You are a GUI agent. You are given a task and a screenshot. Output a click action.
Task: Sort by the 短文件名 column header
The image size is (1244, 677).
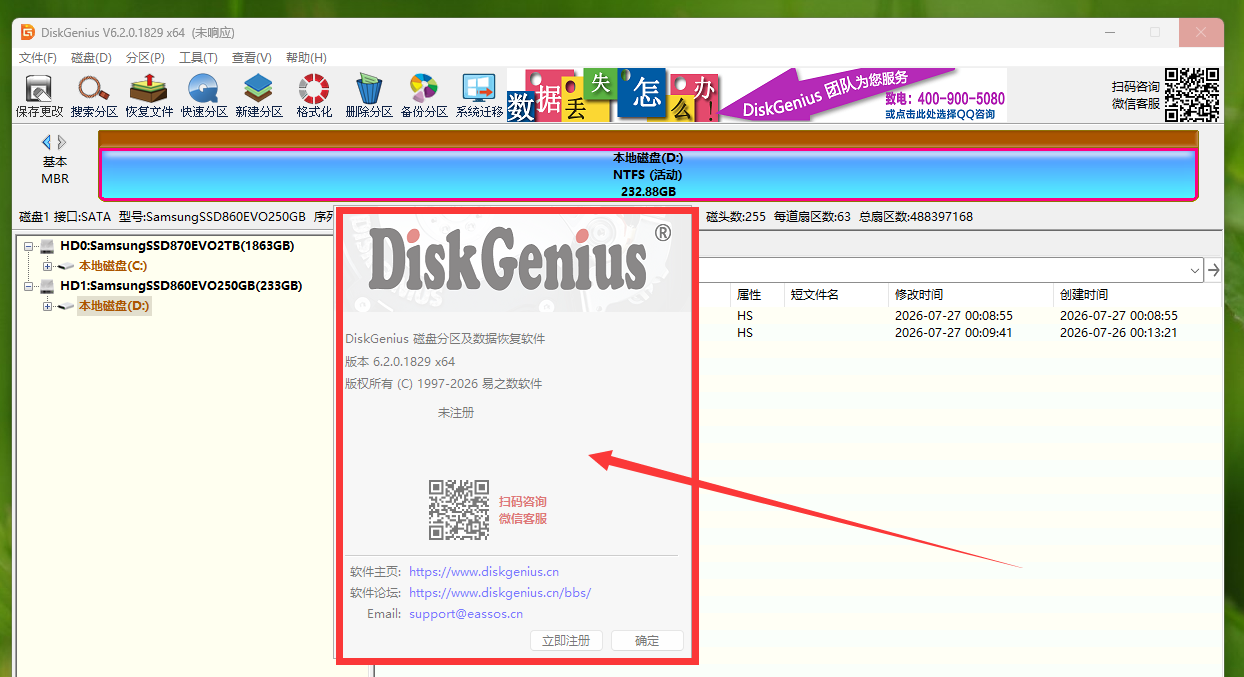coord(815,295)
